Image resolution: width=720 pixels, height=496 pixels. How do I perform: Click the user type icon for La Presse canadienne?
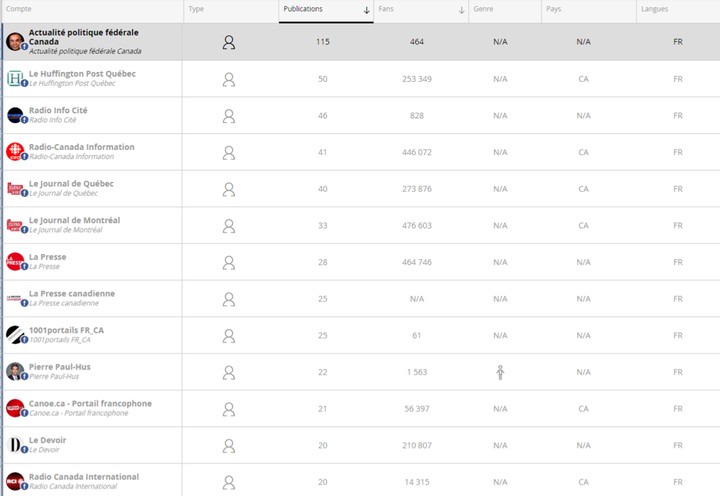(x=229, y=299)
